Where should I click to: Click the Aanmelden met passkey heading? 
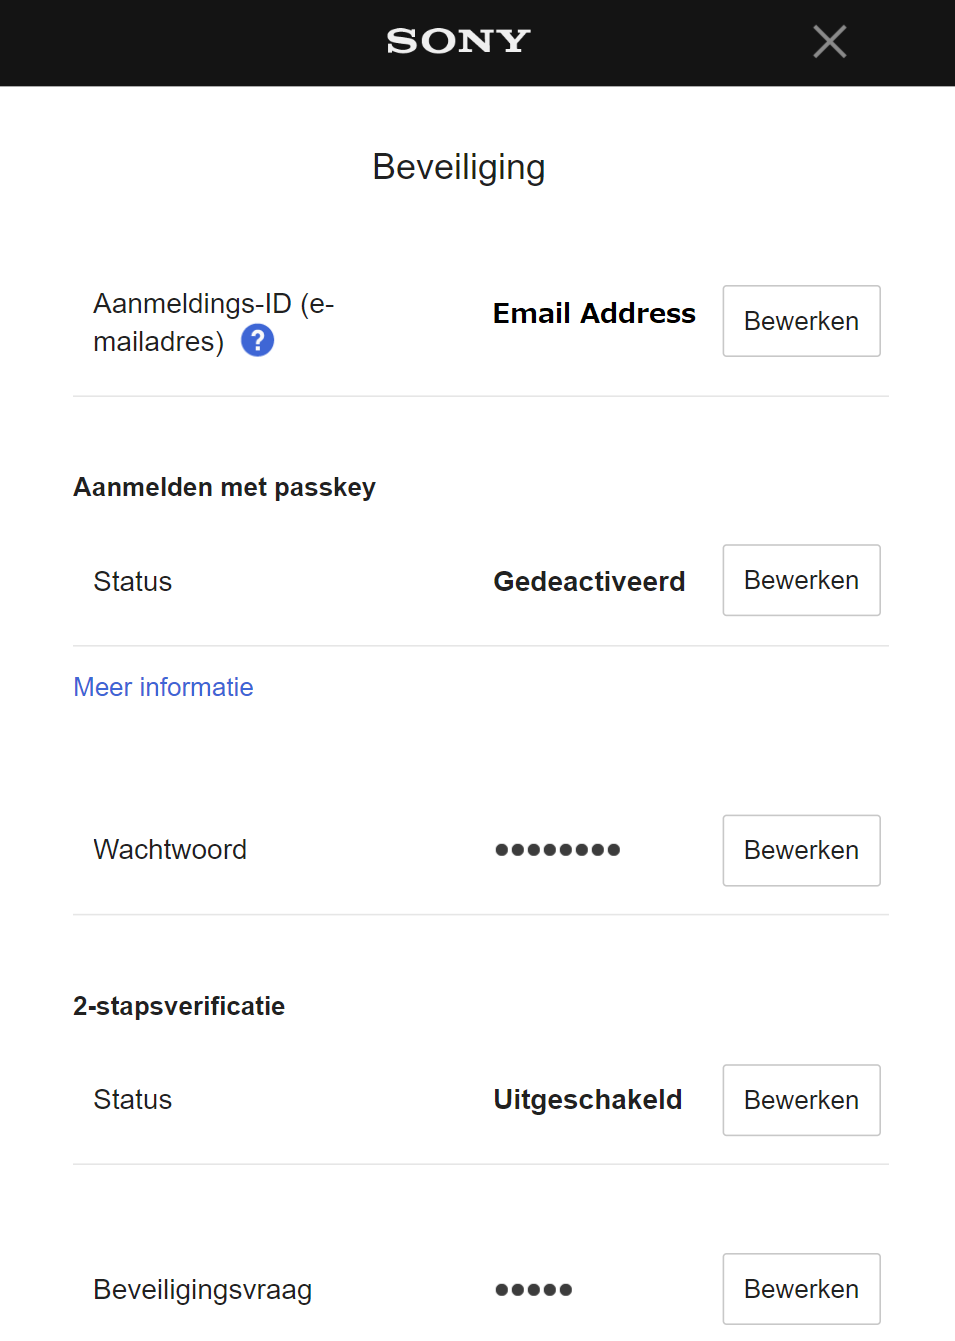tap(224, 487)
